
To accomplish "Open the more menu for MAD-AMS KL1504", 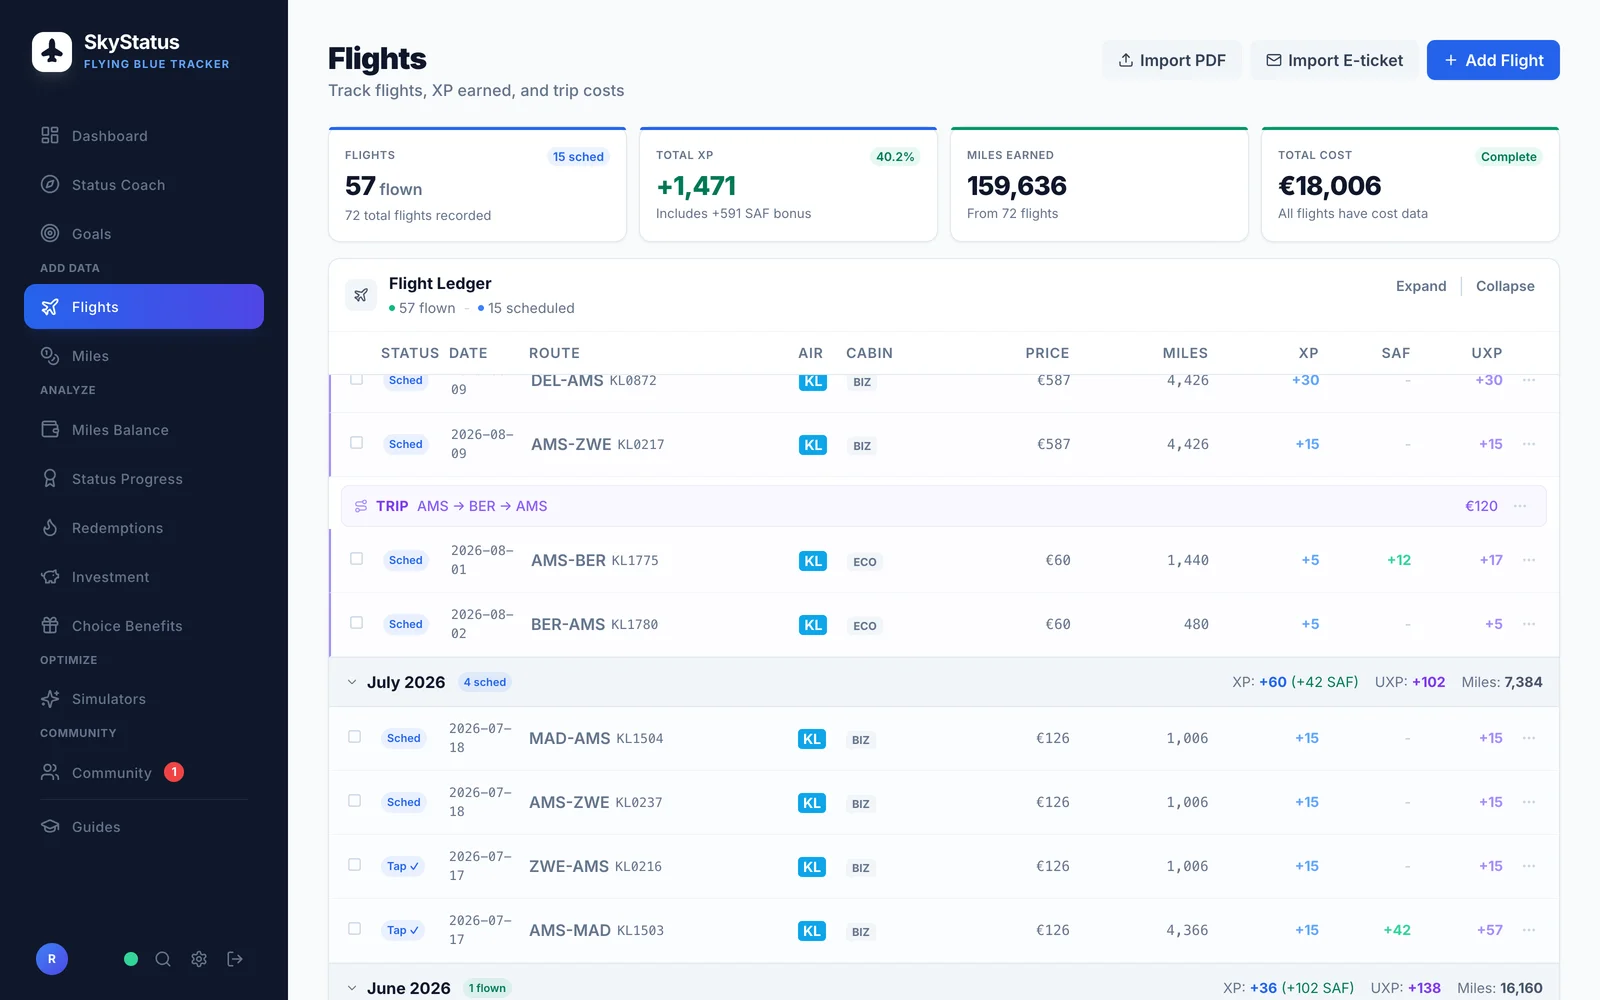I will coord(1529,738).
